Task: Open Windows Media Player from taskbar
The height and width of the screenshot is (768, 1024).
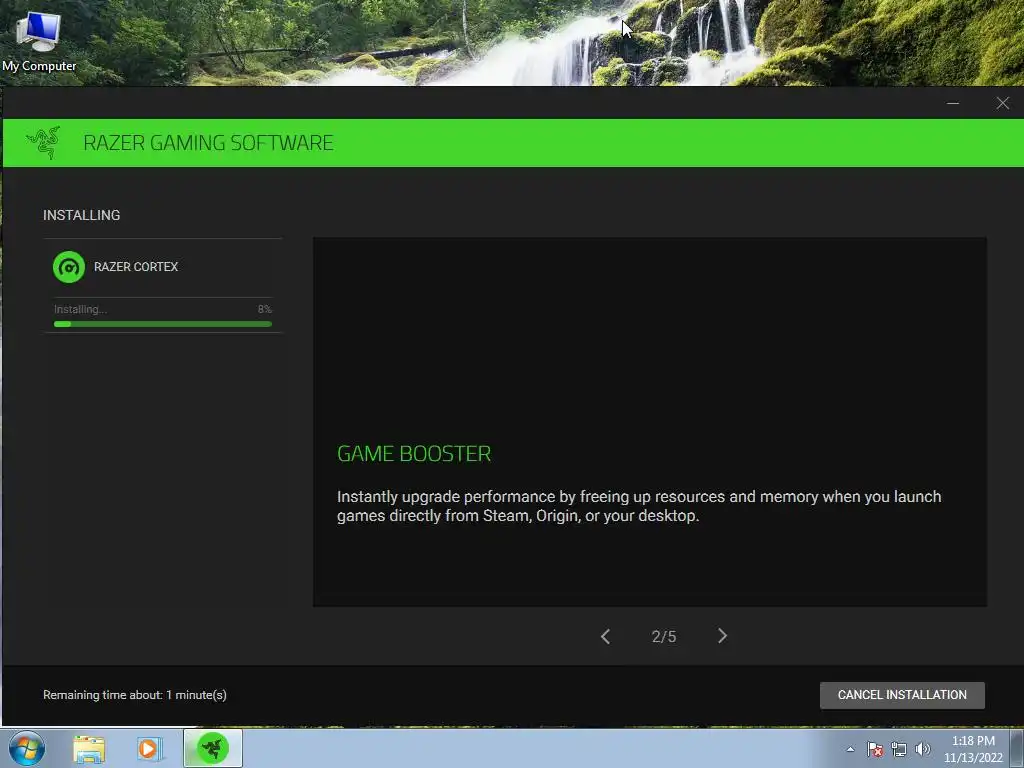Action: click(149, 748)
